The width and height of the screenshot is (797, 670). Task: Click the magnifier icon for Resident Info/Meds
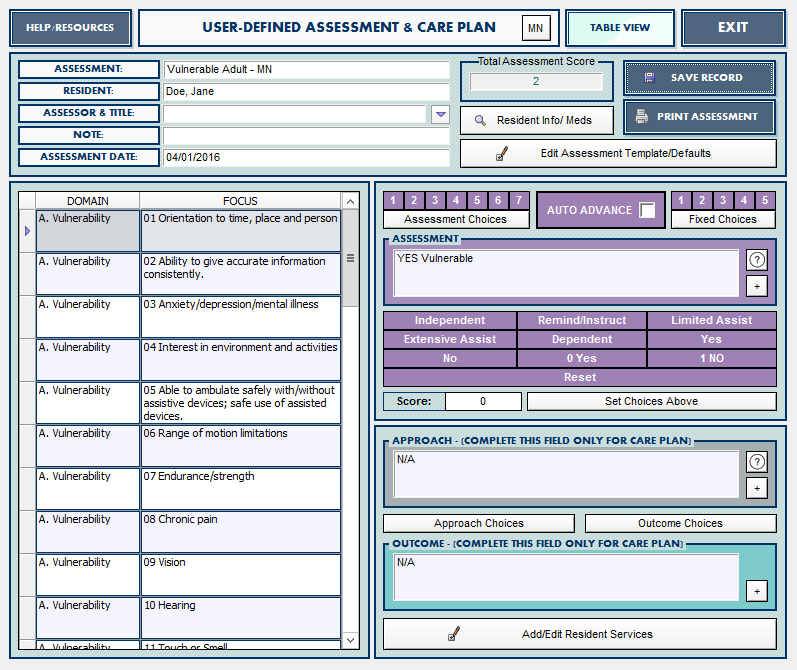479,120
